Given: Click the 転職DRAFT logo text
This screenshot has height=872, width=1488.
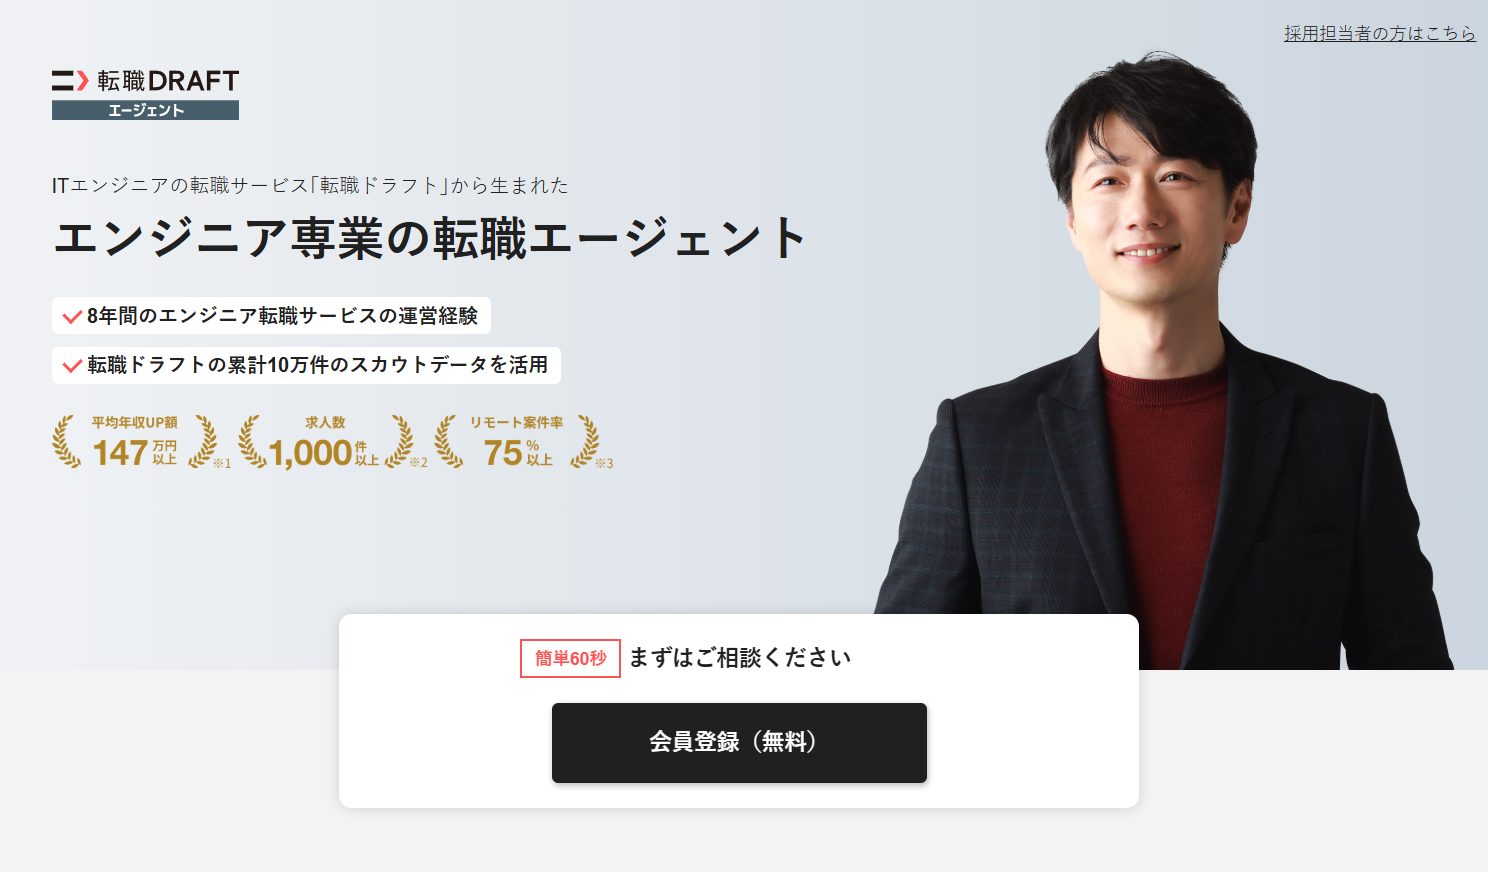Looking at the screenshot, I should (x=168, y=81).
